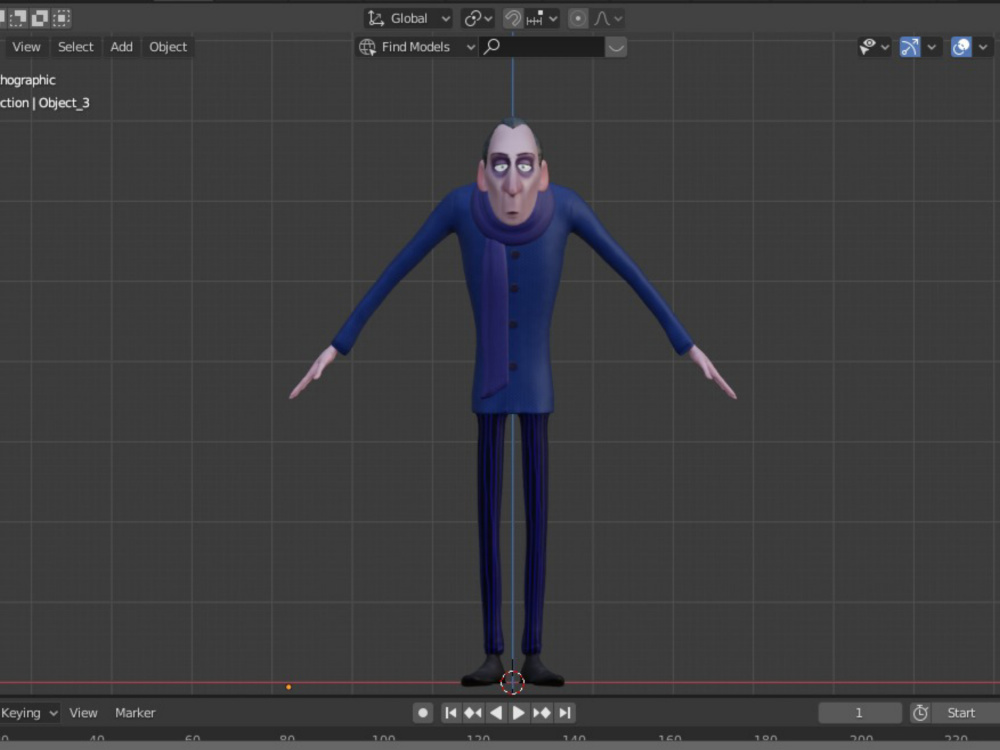Screen dimensions: 1000x750
Task: Jump to previous keyframe
Action: (473, 712)
